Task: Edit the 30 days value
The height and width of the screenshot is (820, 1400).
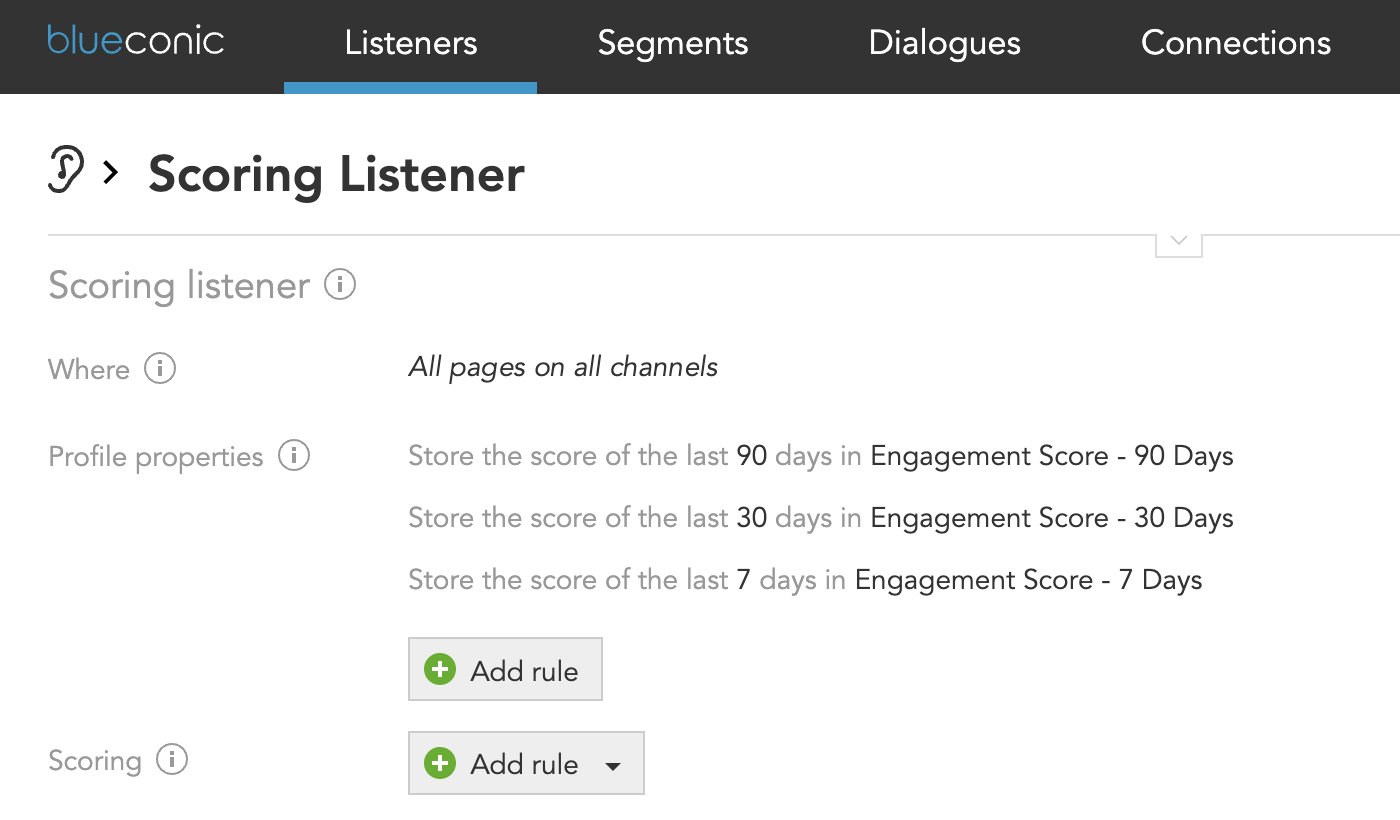Action: [x=752, y=518]
